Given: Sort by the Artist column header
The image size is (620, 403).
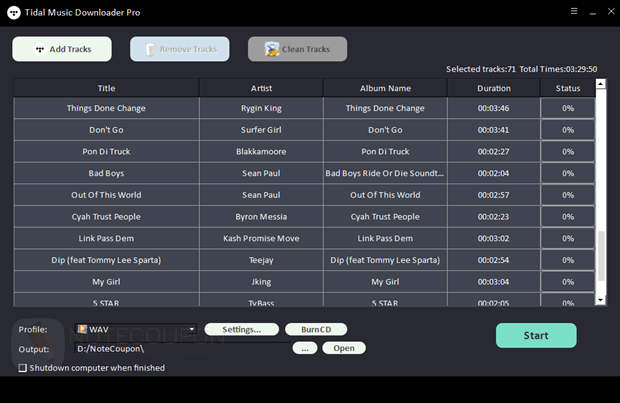Looking at the screenshot, I should click(x=261, y=88).
